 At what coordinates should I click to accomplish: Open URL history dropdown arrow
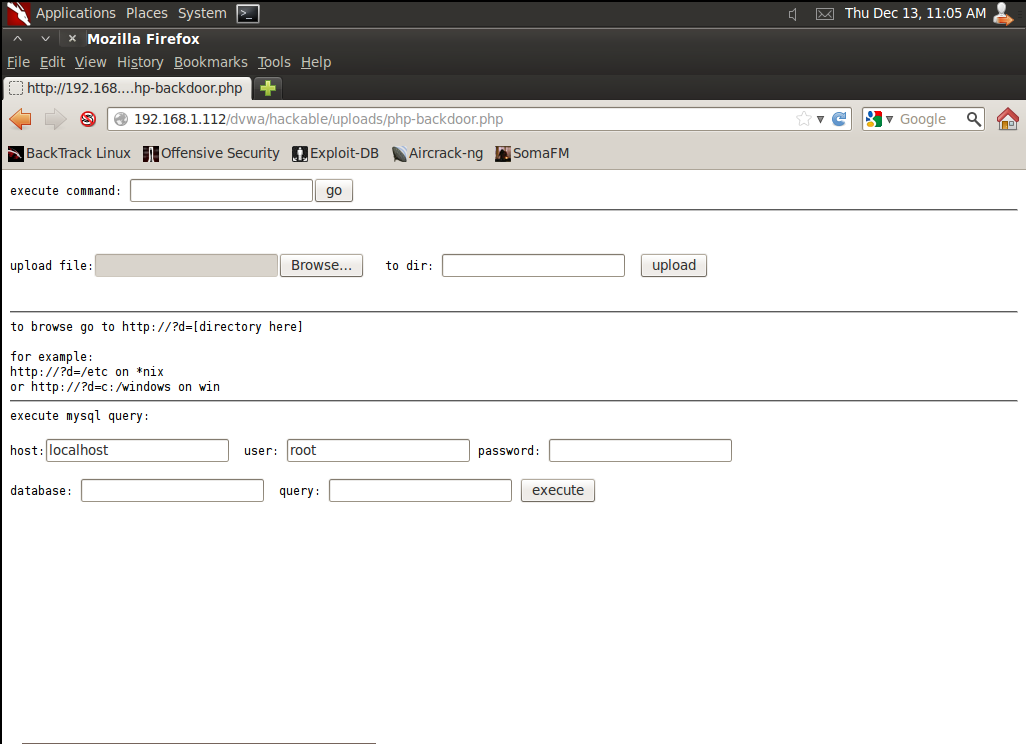pos(820,119)
